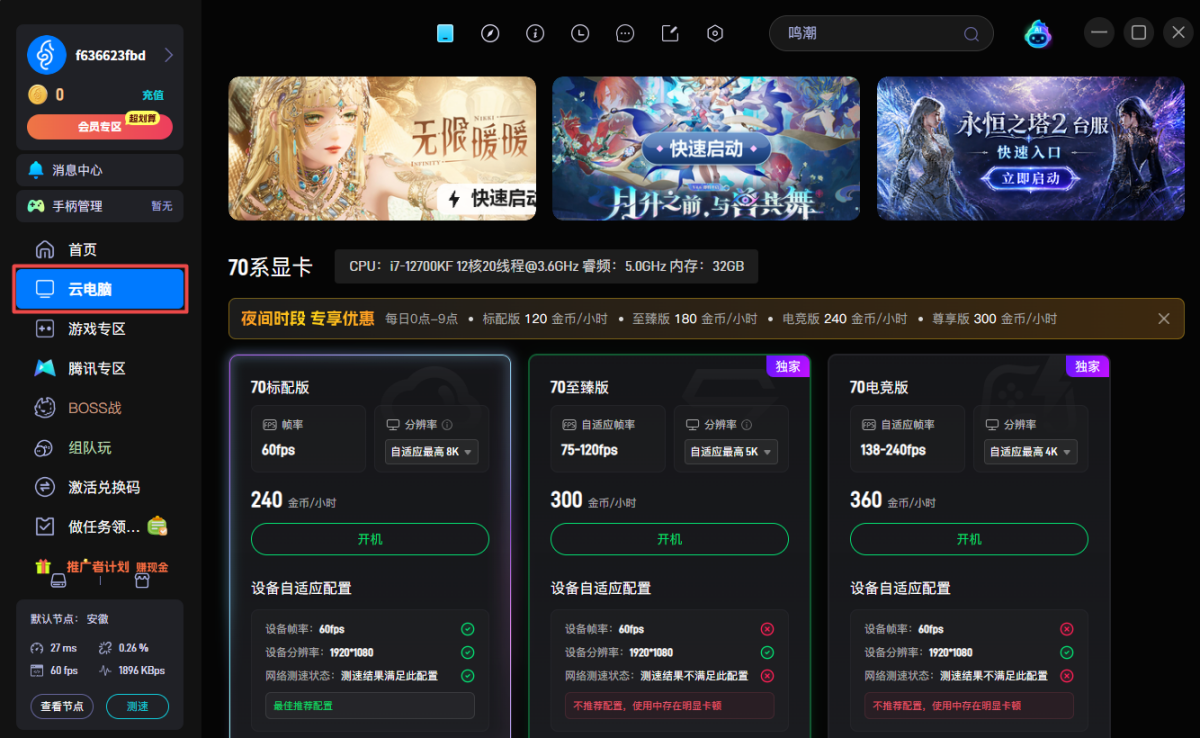Viewport: 1200px width, 738px height.
Task: Click 70系显卡 heading
Action: point(270,267)
